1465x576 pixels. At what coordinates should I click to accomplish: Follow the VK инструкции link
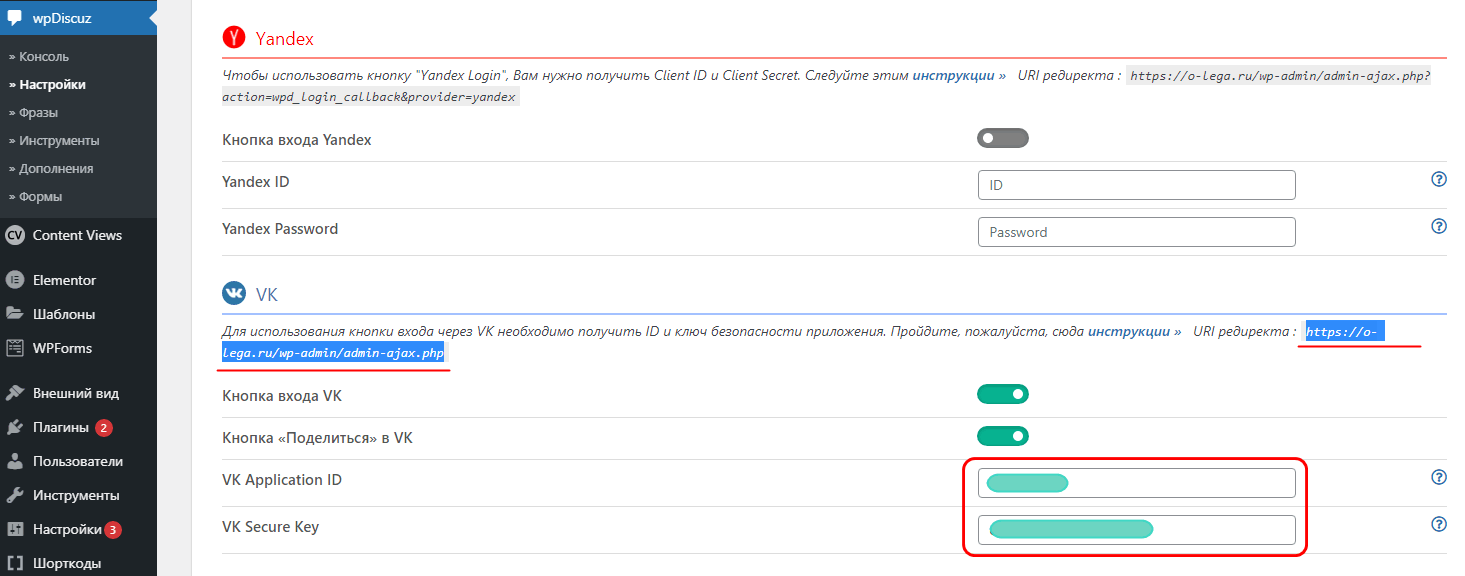point(1134,331)
